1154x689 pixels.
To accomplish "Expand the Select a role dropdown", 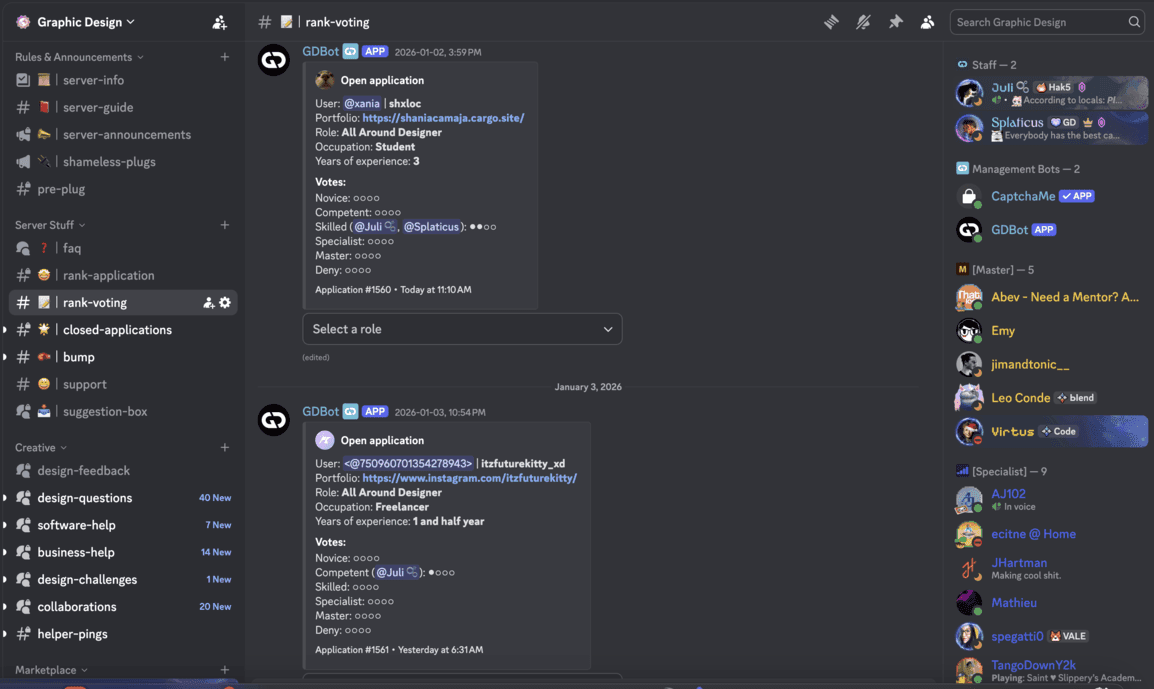I will click(x=462, y=329).
